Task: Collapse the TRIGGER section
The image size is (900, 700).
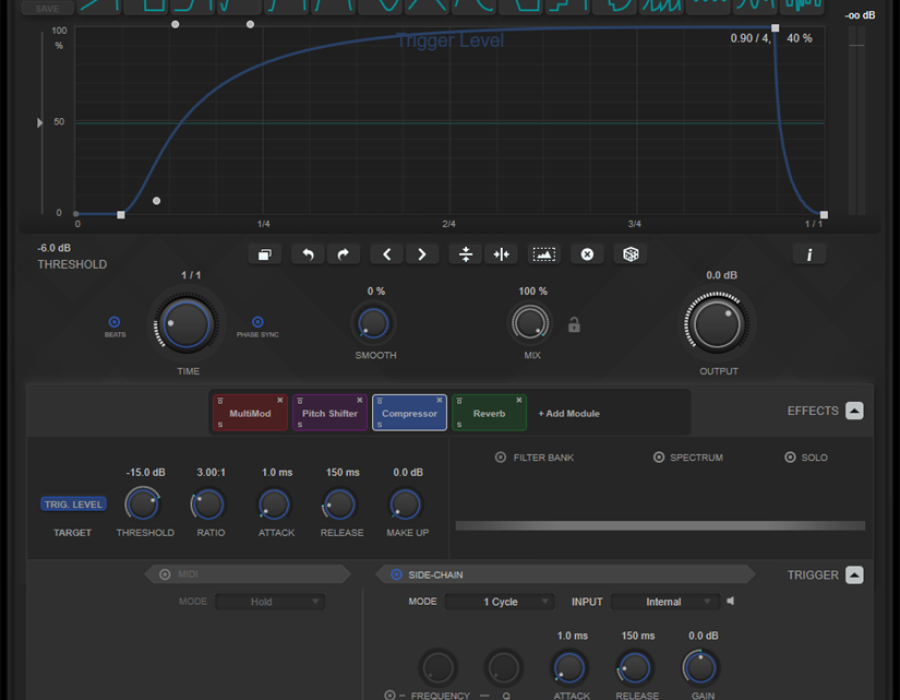Action: [x=854, y=575]
